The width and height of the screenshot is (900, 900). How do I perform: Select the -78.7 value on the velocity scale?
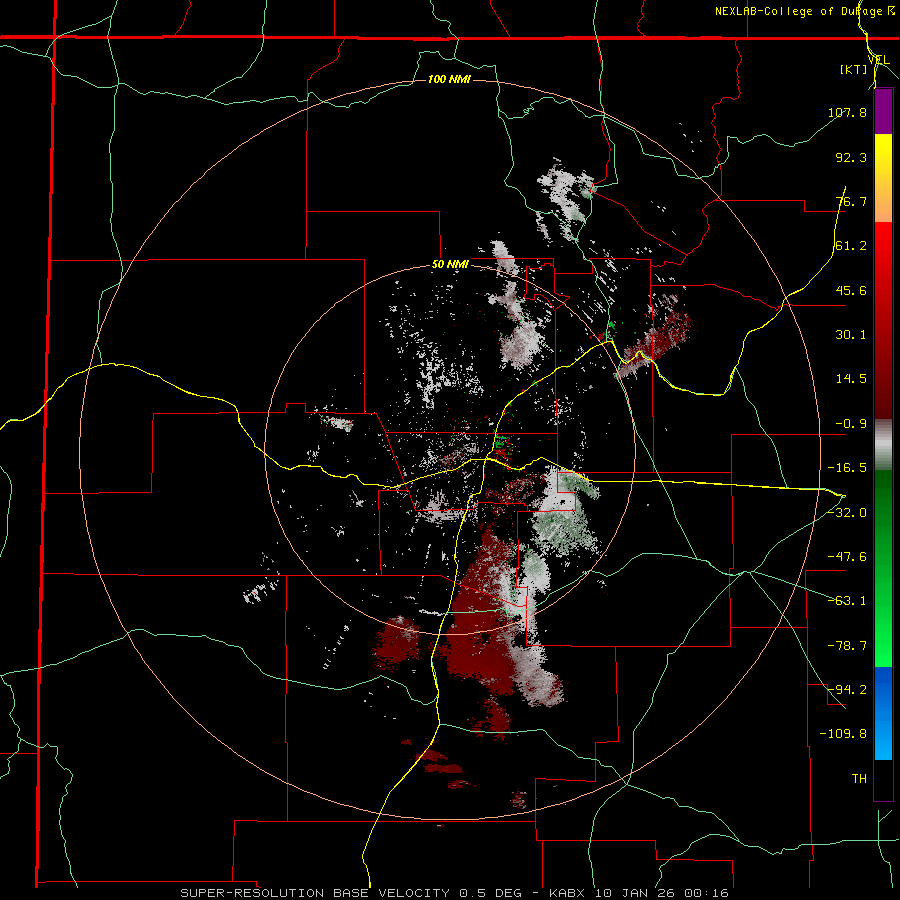point(847,646)
